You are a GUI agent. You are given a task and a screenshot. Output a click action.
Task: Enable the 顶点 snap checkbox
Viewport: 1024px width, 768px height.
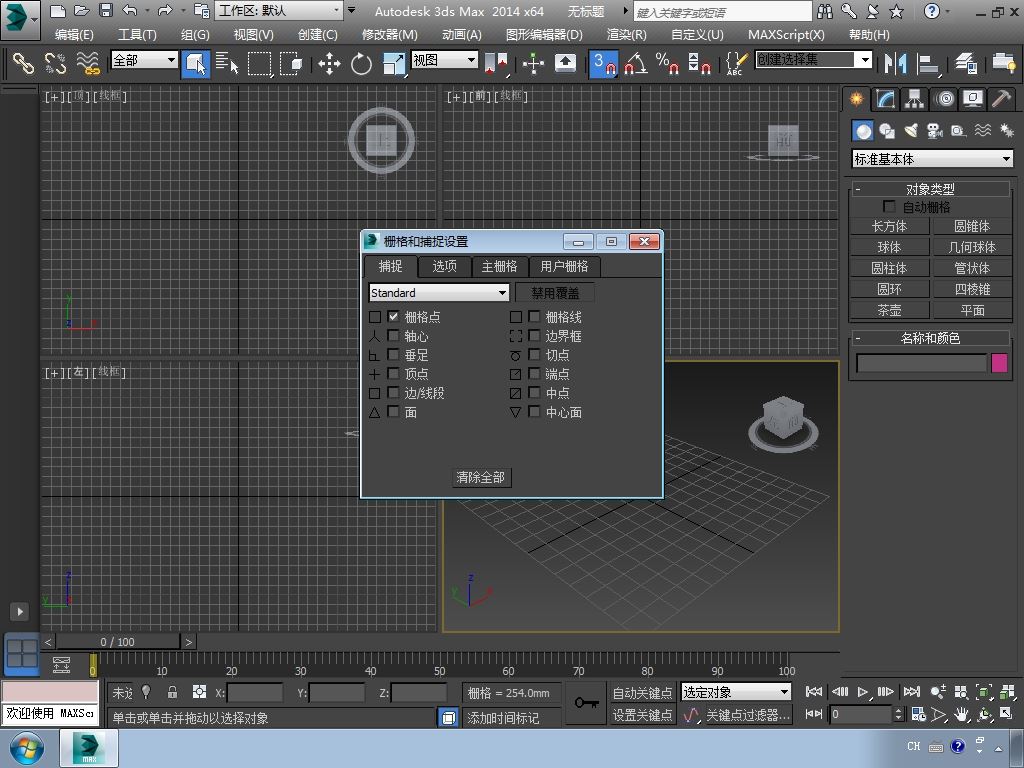point(393,374)
